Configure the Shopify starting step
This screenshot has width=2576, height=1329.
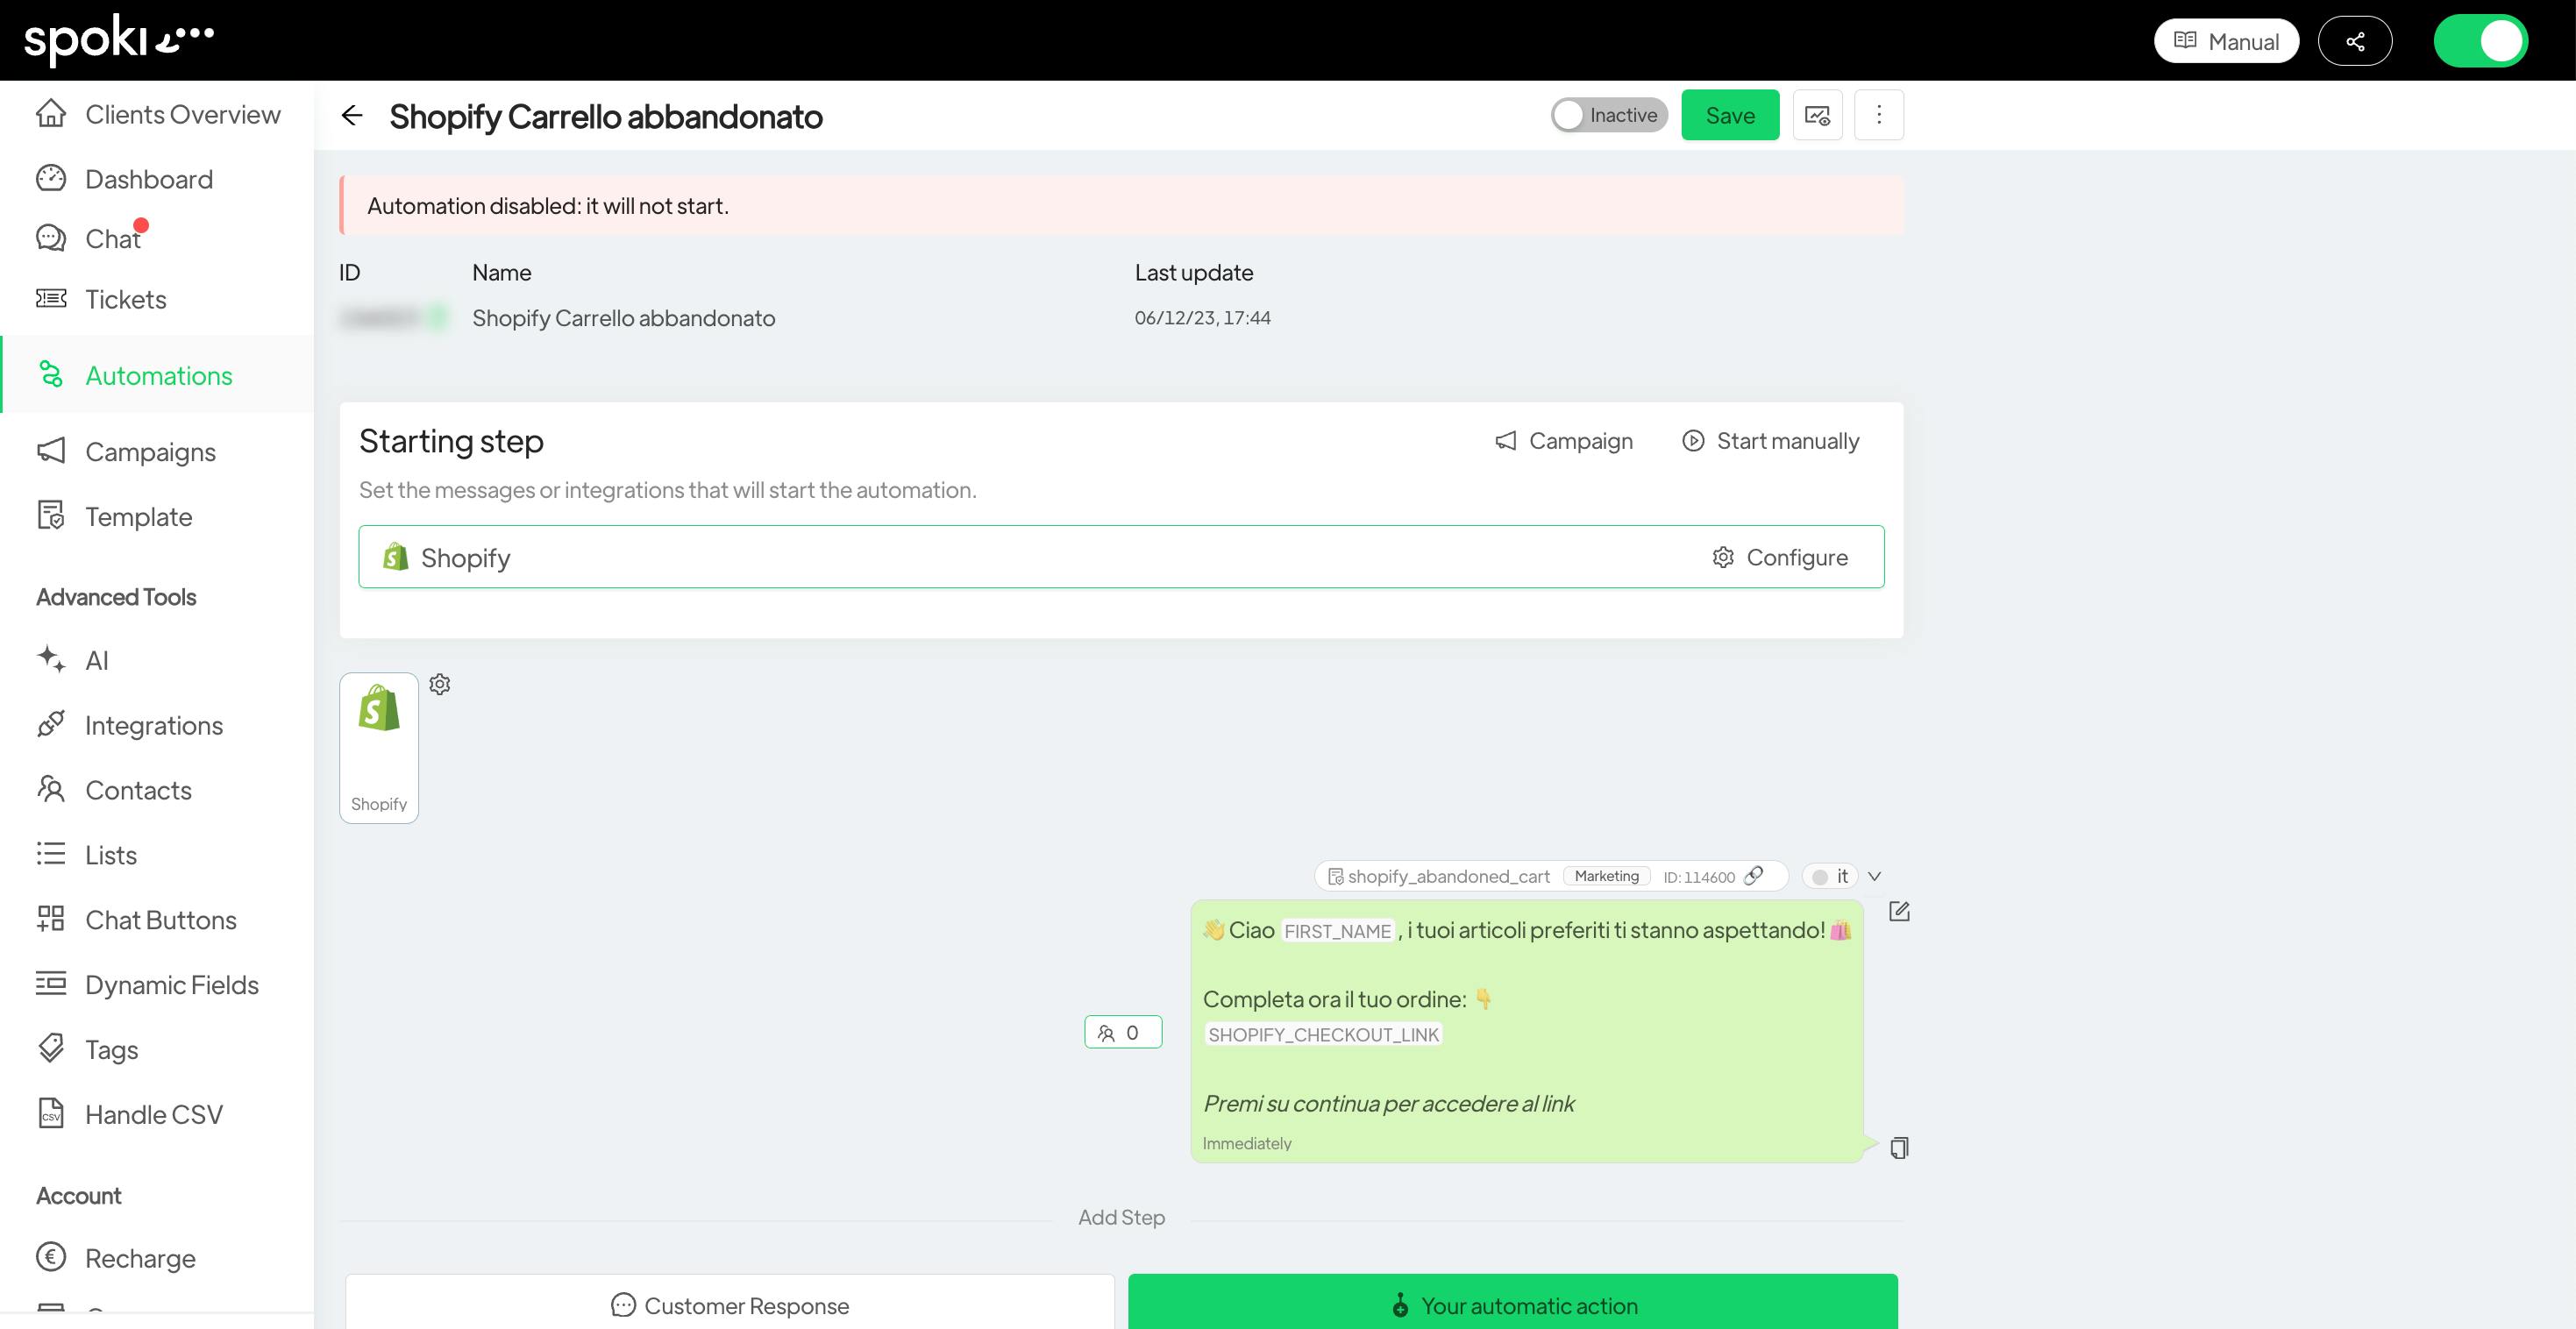(1780, 557)
